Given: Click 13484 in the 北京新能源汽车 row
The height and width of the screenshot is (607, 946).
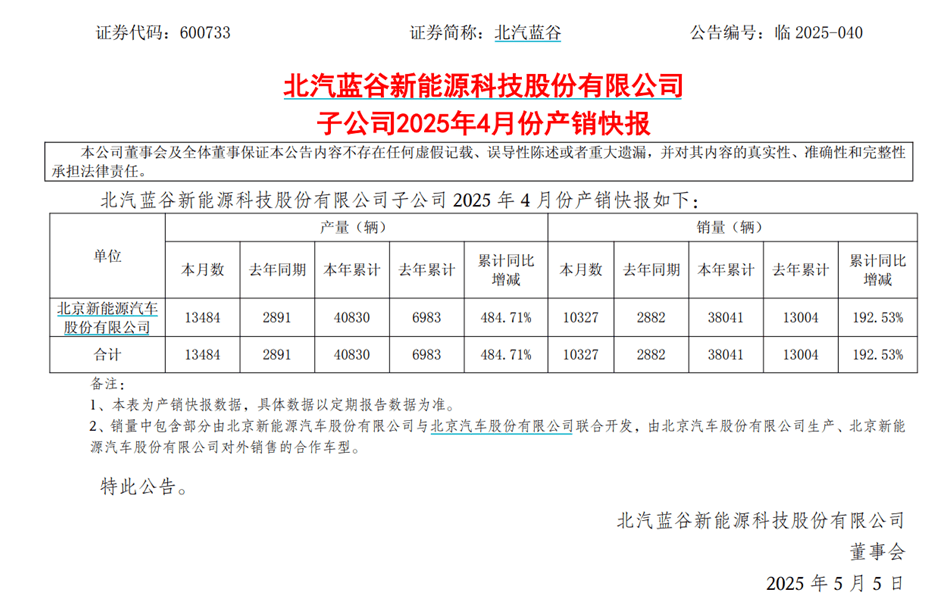Looking at the screenshot, I should tap(203, 318).
